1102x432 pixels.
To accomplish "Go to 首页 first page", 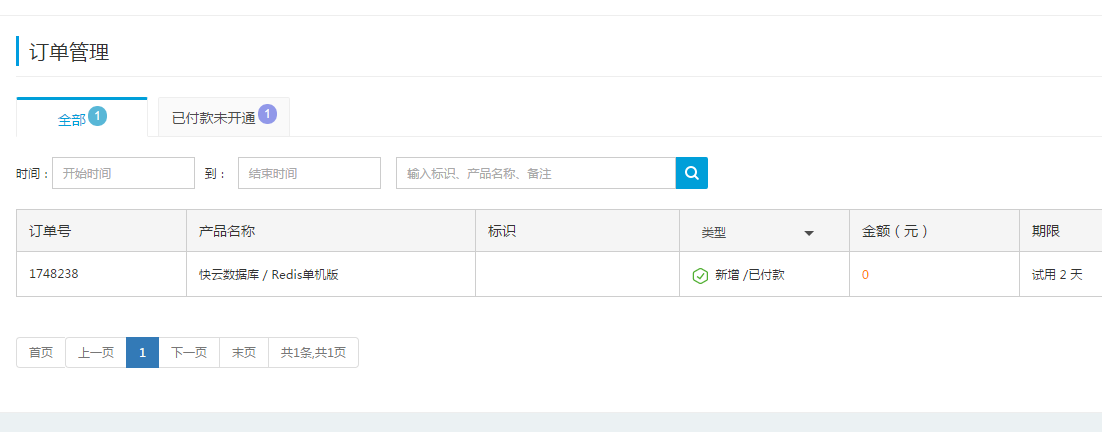I will pos(41,352).
